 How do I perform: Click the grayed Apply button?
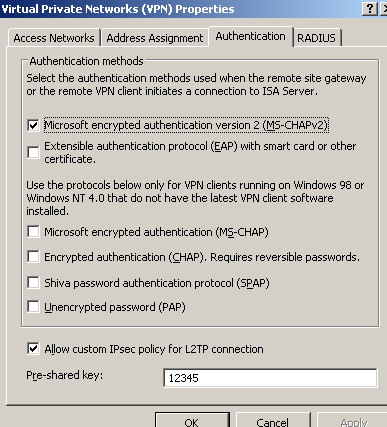tap(353, 420)
